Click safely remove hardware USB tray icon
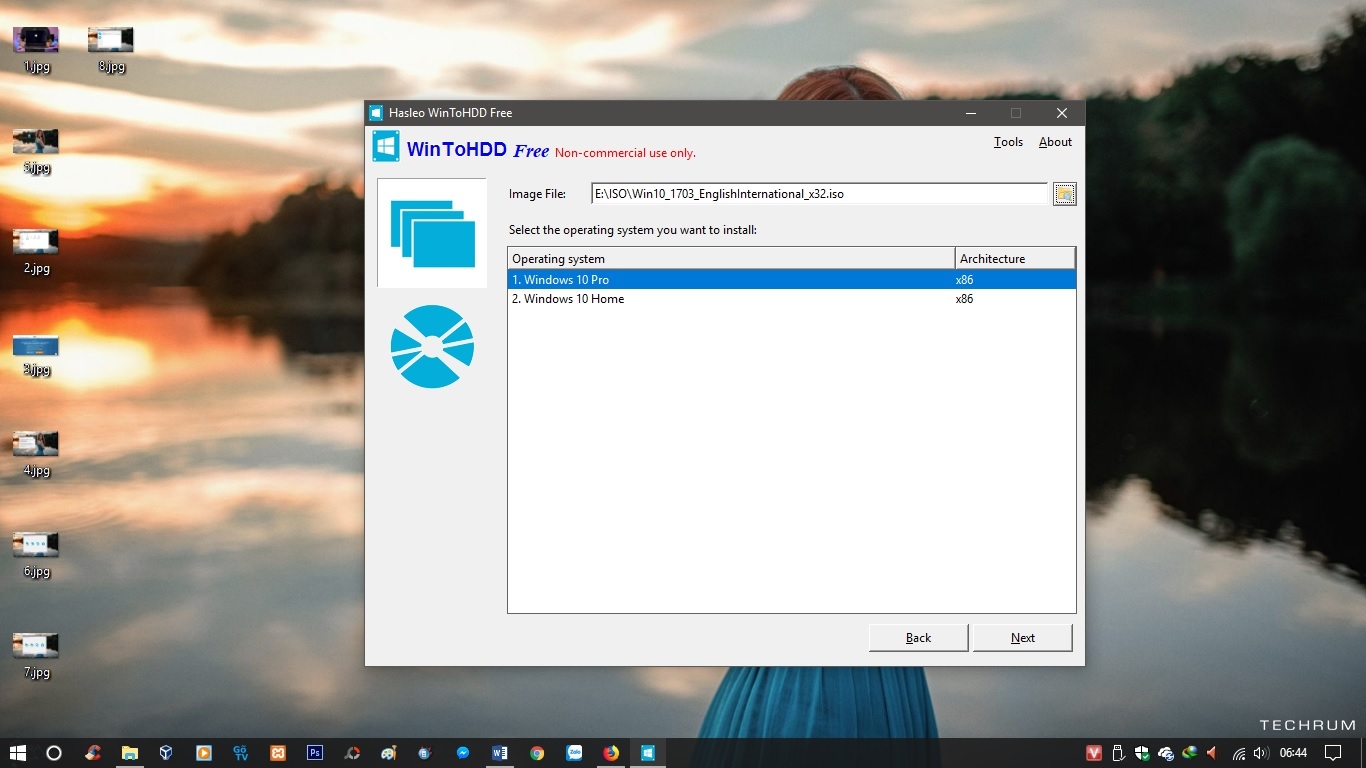Image resolution: width=1366 pixels, height=768 pixels. tap(1118, 753)
